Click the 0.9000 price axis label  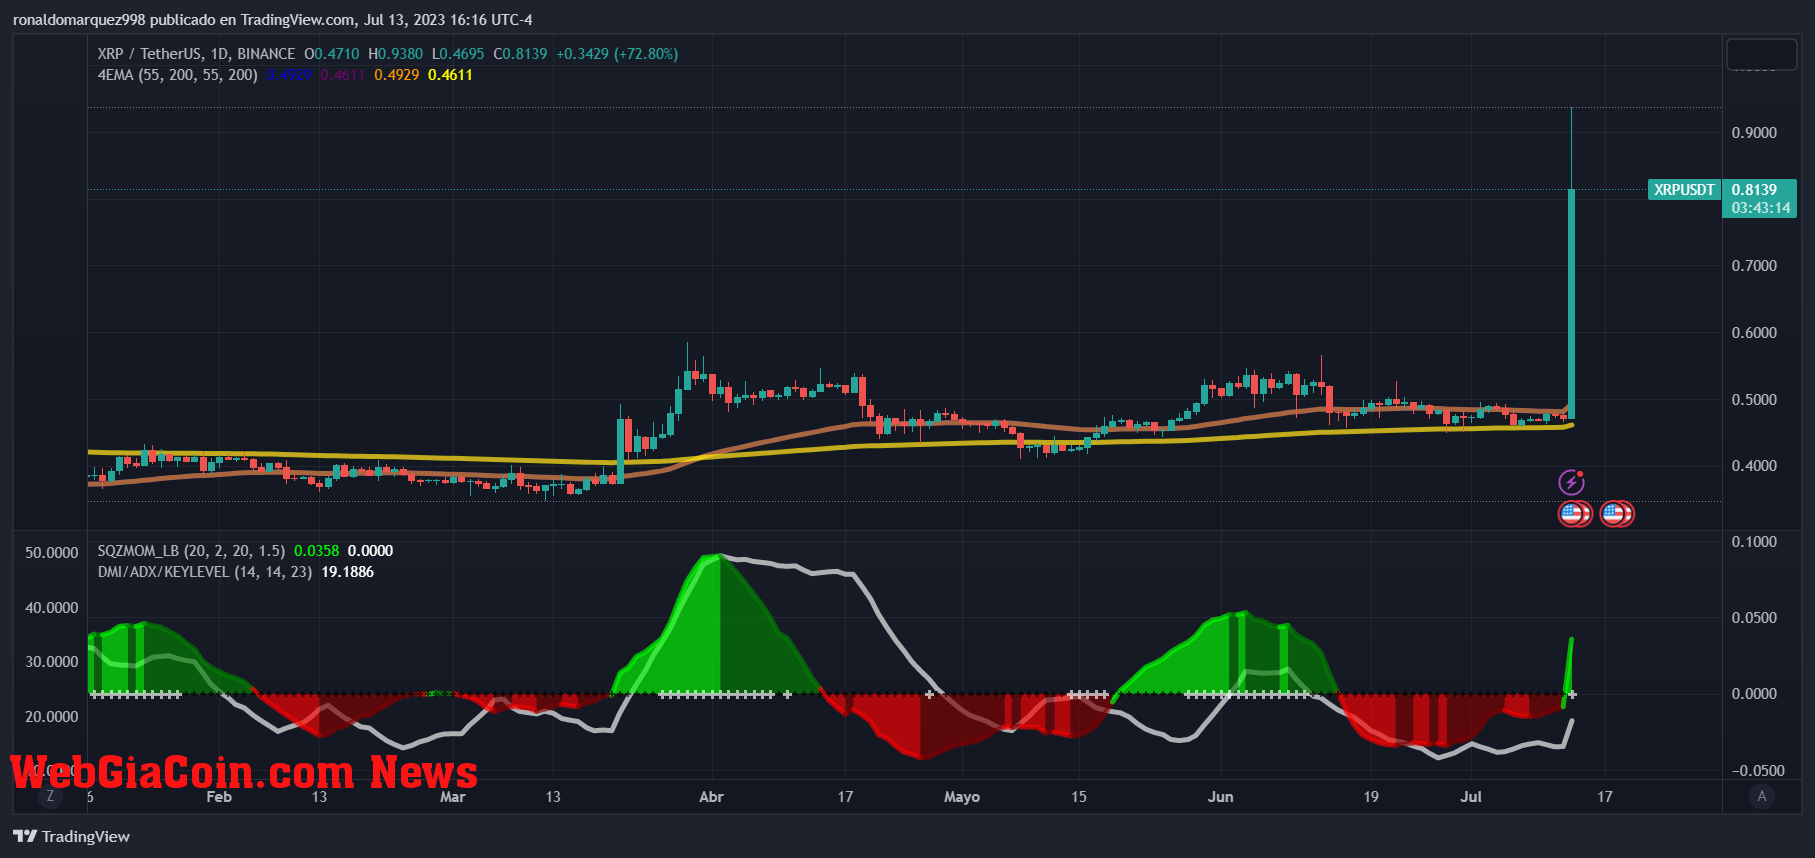click(1754, 133)
